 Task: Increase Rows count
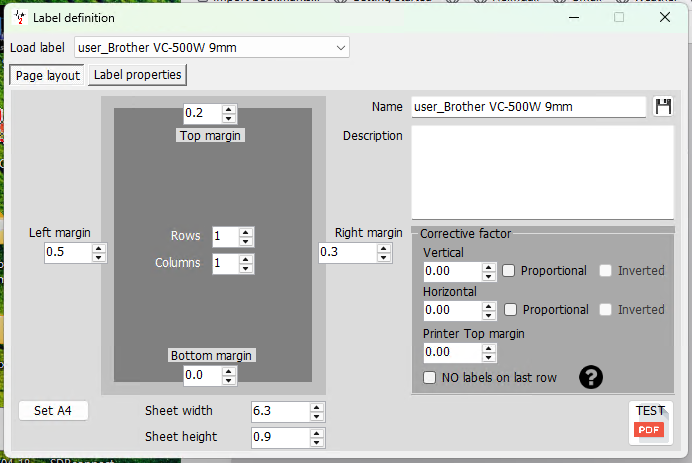point(246,232)
